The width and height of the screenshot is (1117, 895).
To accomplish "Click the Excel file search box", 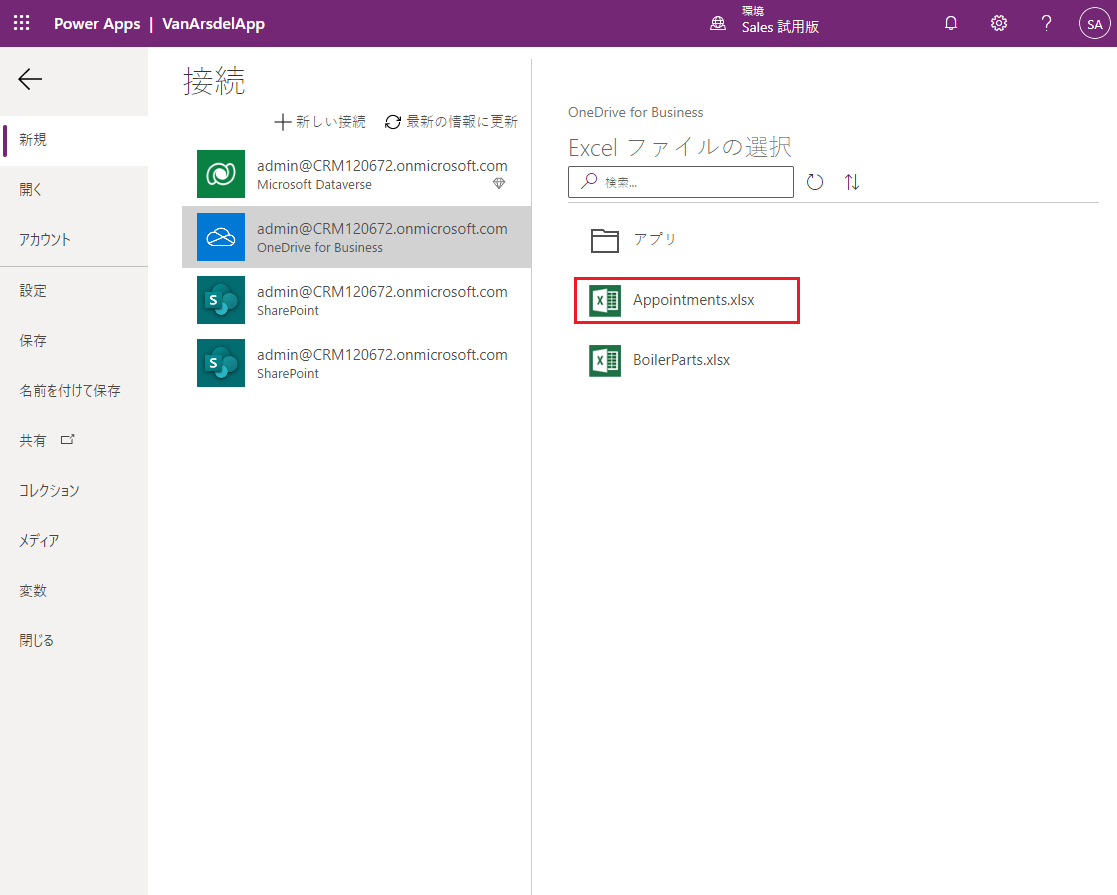I will pyautogui.click(x=680, y=182).
